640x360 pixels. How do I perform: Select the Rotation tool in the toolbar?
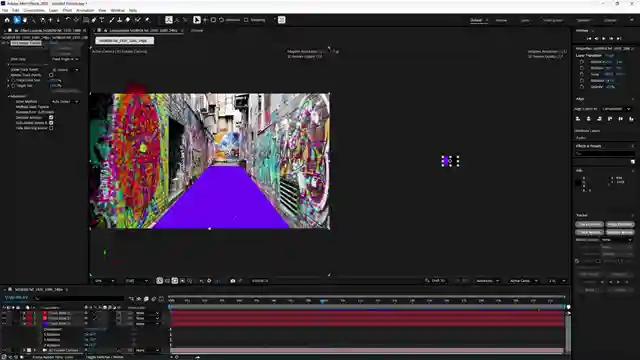[68, 20]
